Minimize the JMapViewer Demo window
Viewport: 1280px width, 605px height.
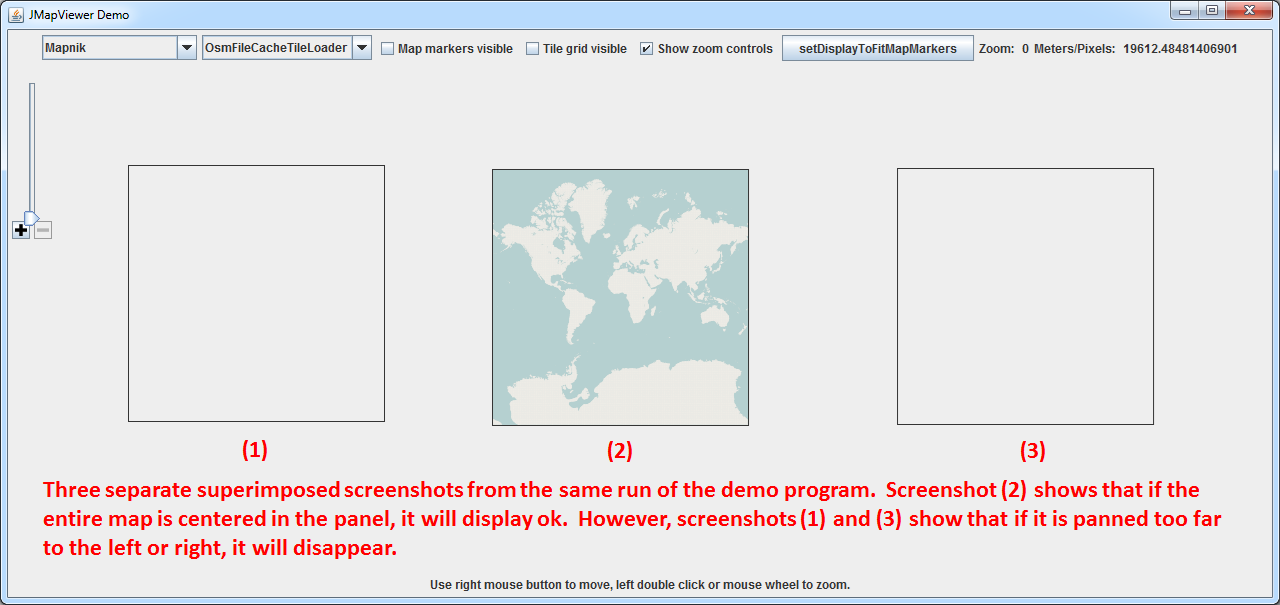[1185, 11]
